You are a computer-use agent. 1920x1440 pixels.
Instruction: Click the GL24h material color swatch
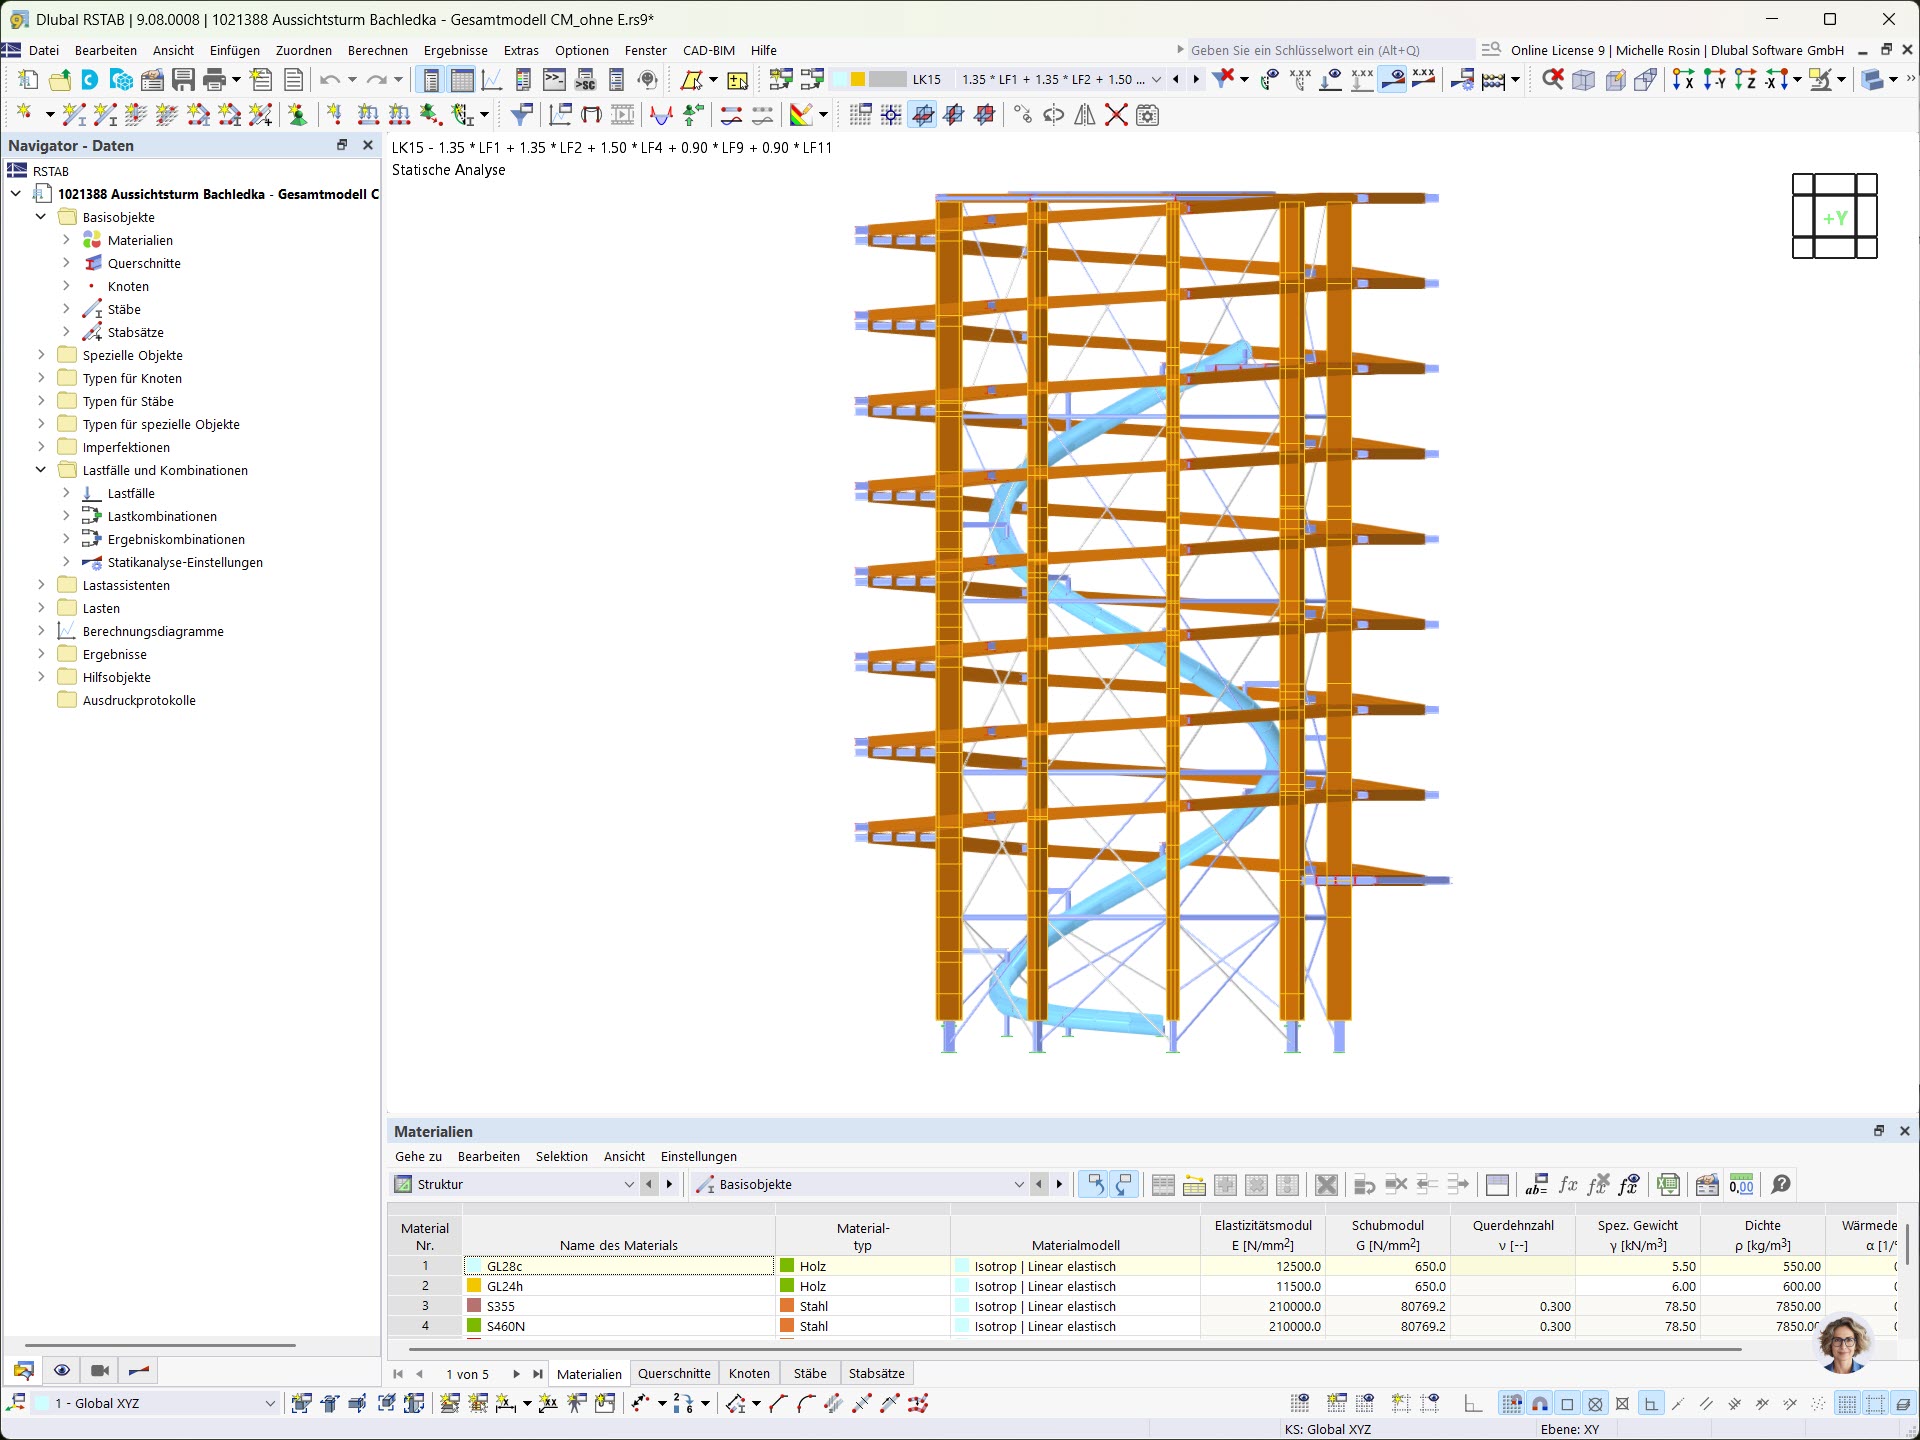[x=474, y=1286]
